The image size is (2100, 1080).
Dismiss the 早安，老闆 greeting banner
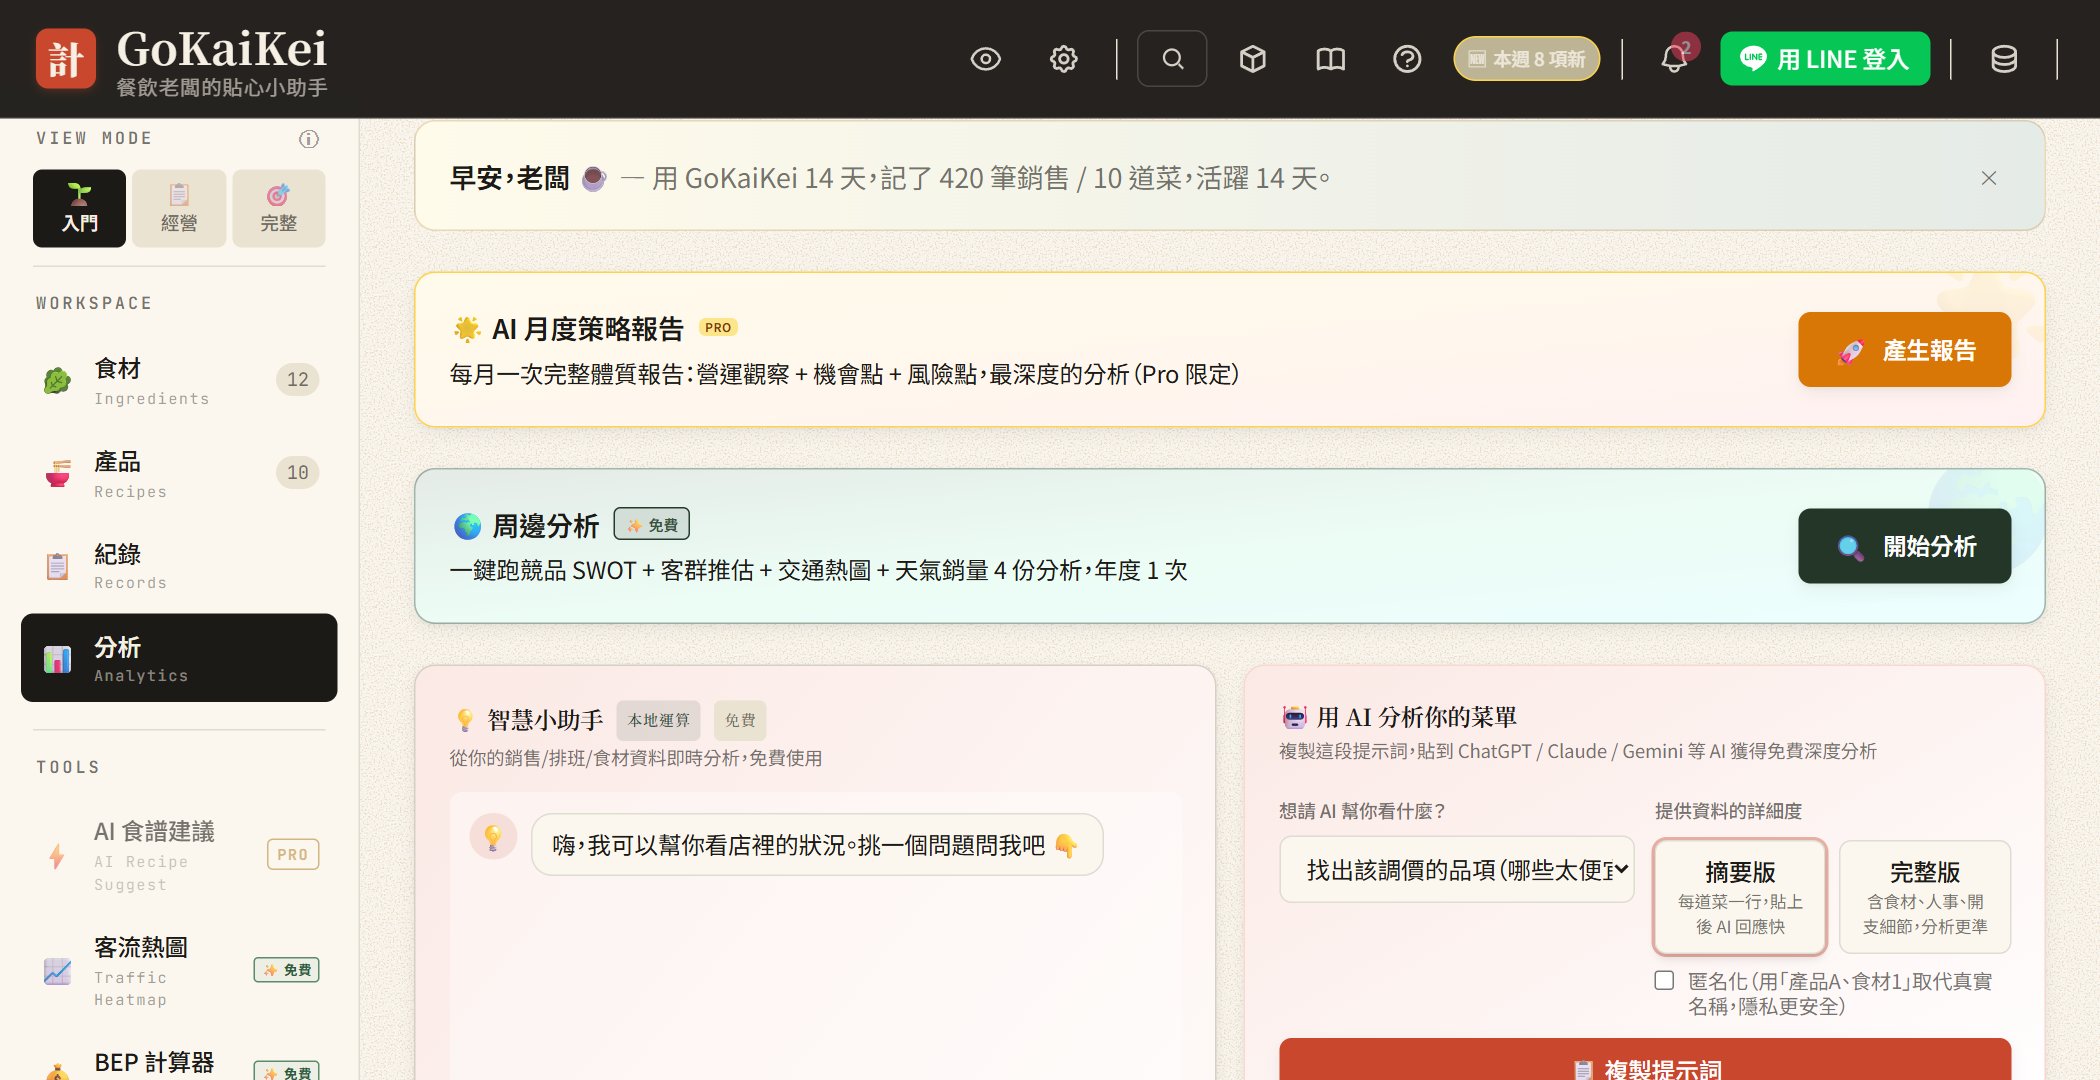point(1989,178)
